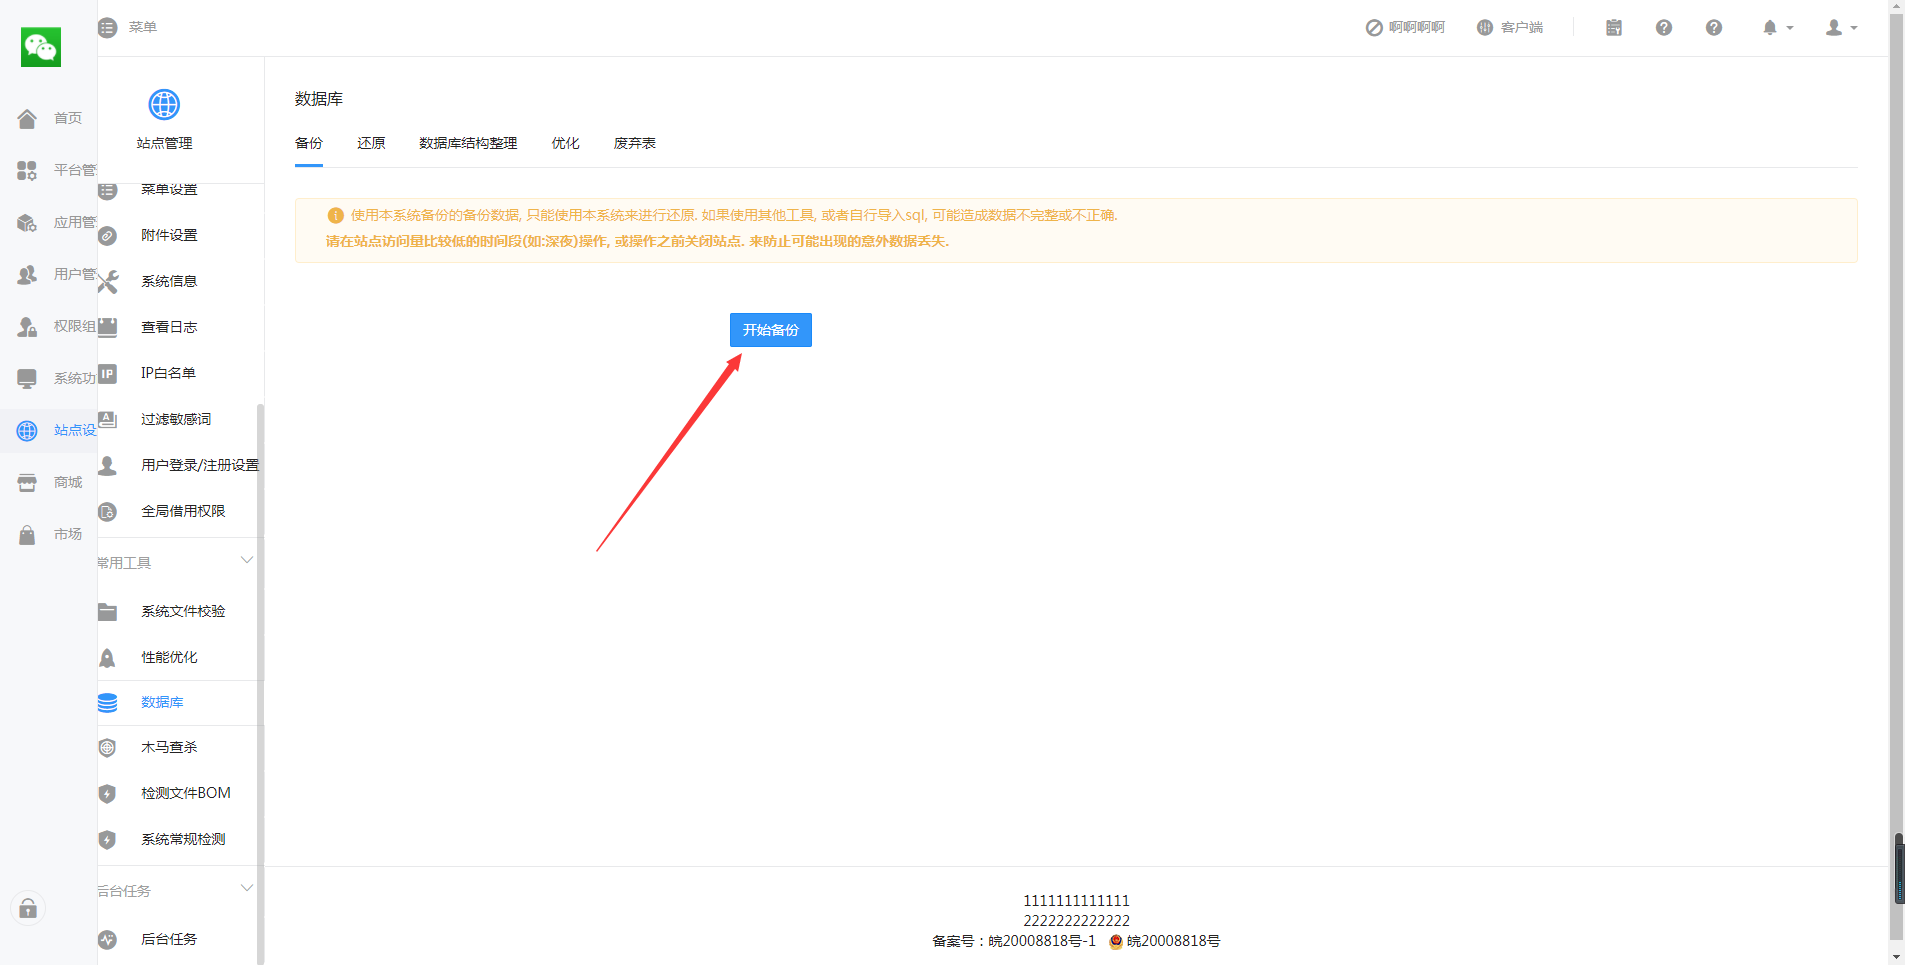Click the 啊啊啊啊 link in header

[1405, 28]
